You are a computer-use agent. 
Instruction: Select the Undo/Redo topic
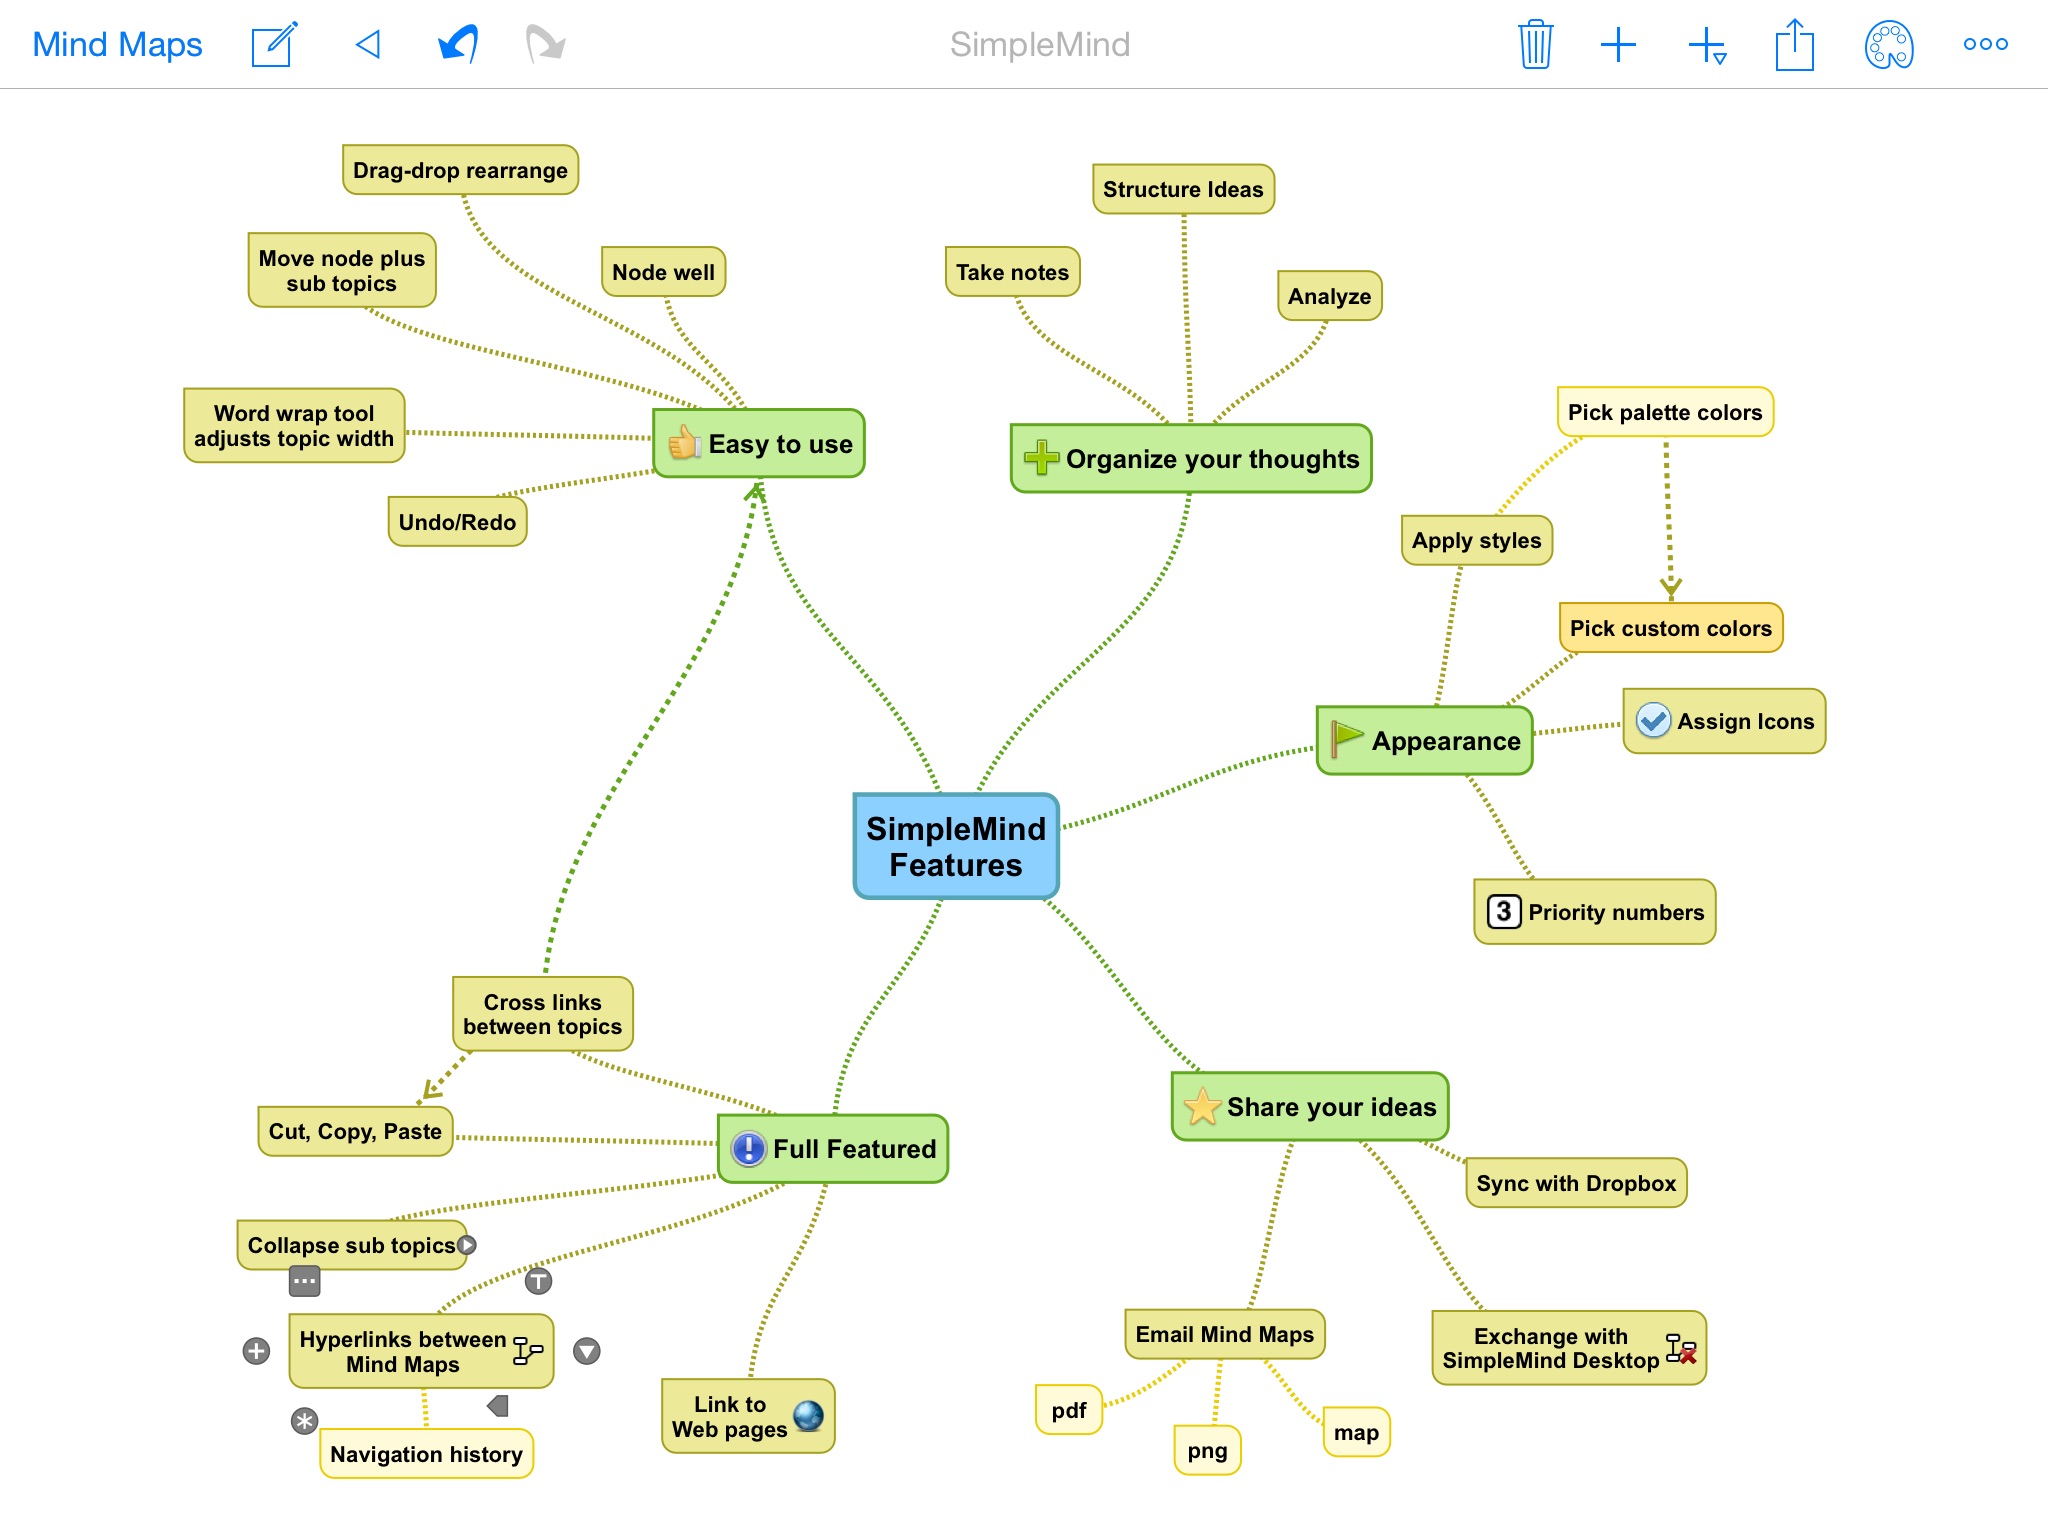[457, 521]
